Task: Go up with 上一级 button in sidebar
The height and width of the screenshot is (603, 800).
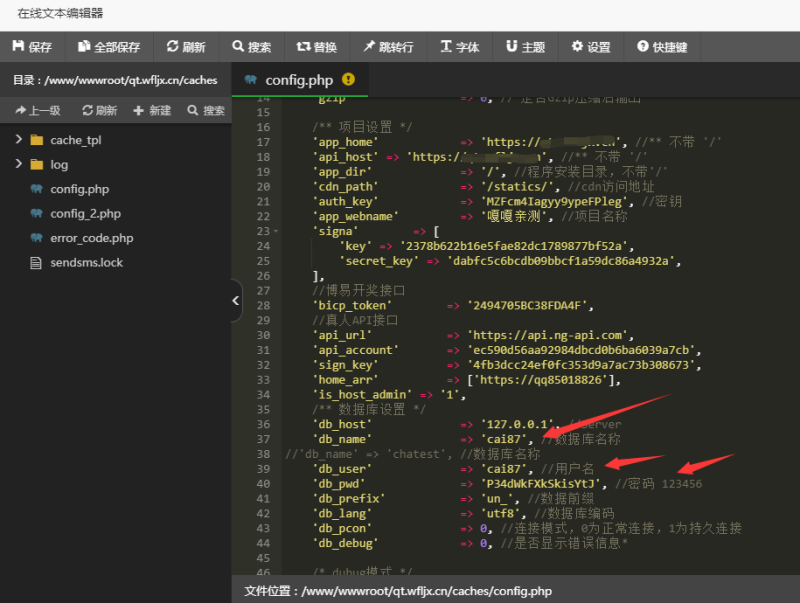Action: coord(38,111)
